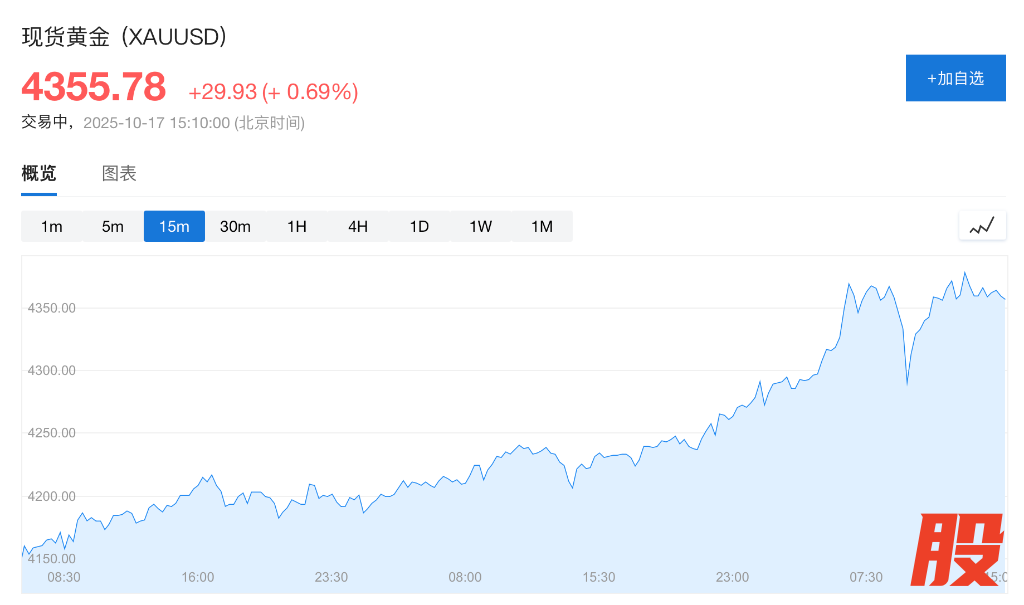The image size is (1024, 605).
Task: Switch to the 1W weekly interval
Action: [481, 226]
